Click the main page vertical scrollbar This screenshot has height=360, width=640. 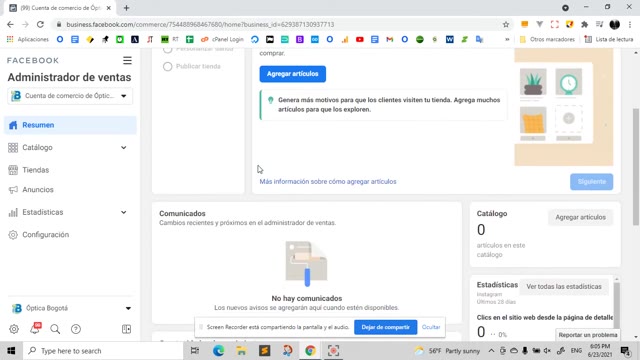pyautogui.click(x=636, y=167)
